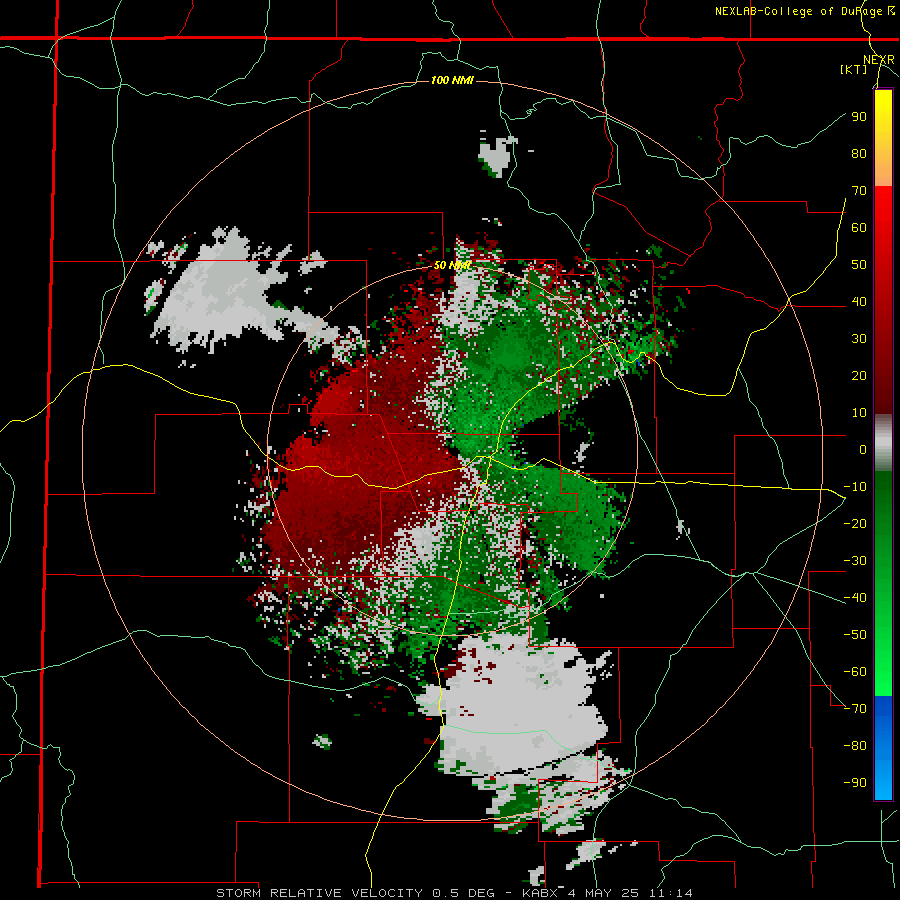The width and height of the screenshot is (900, 900).
Task: Click the '90' value on velocity scale
Action: (859, 117)
